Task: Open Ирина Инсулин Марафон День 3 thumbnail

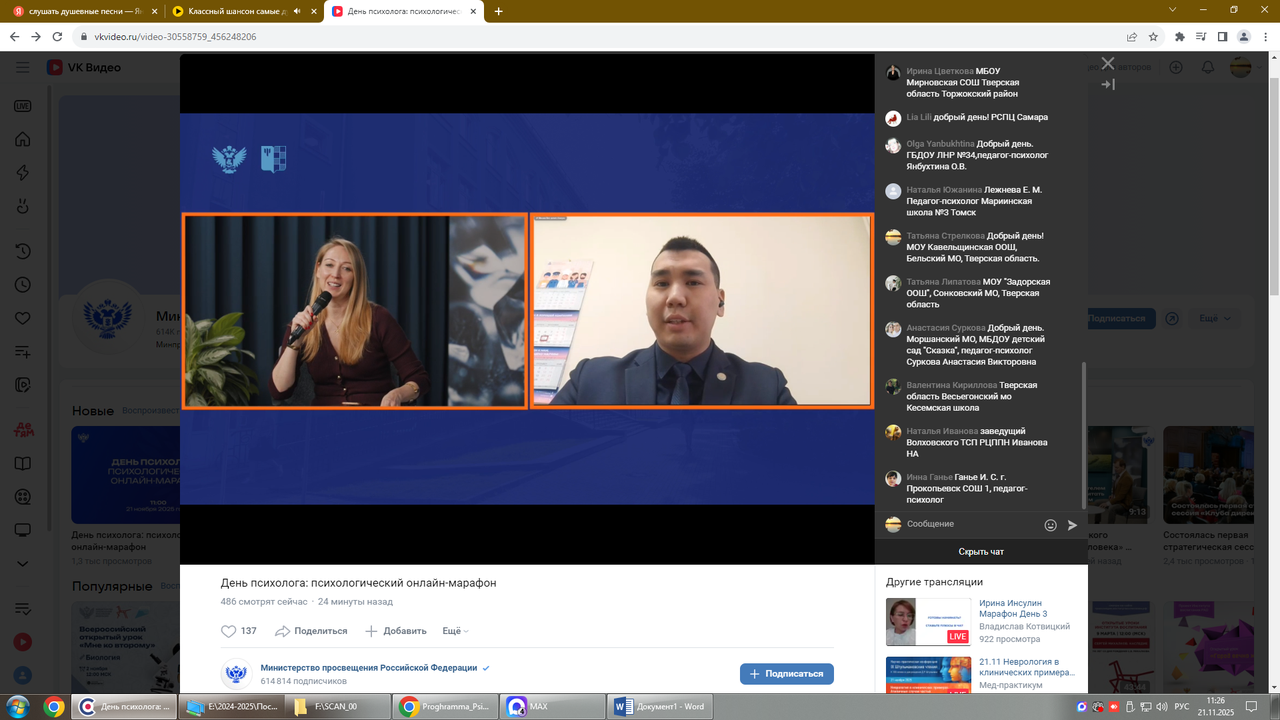Action: pyautogui.click(x=928, y=622)
